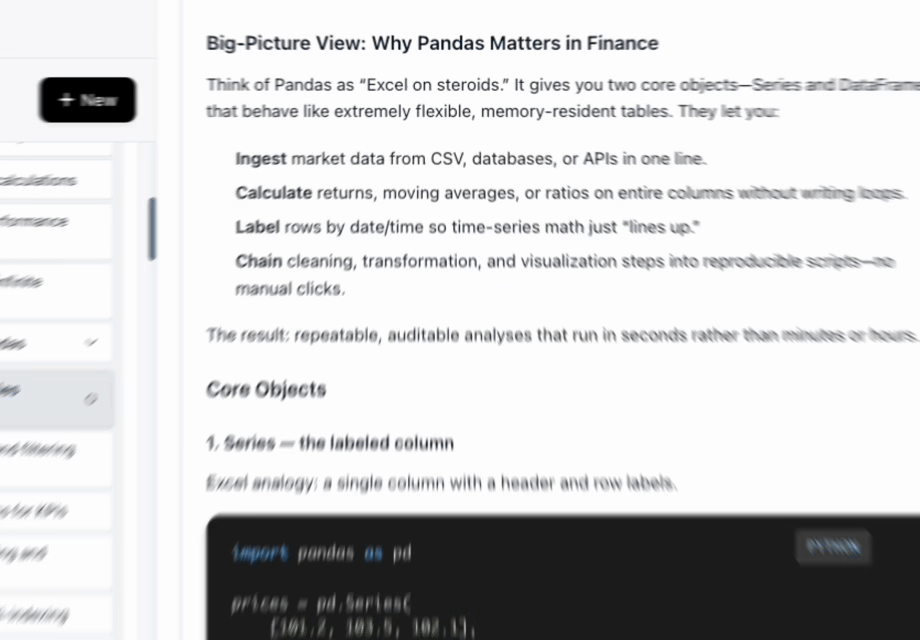Select the sidebar item below the "formance" entry
Viewport: 920px width, 640px height.
coord(50,283)
